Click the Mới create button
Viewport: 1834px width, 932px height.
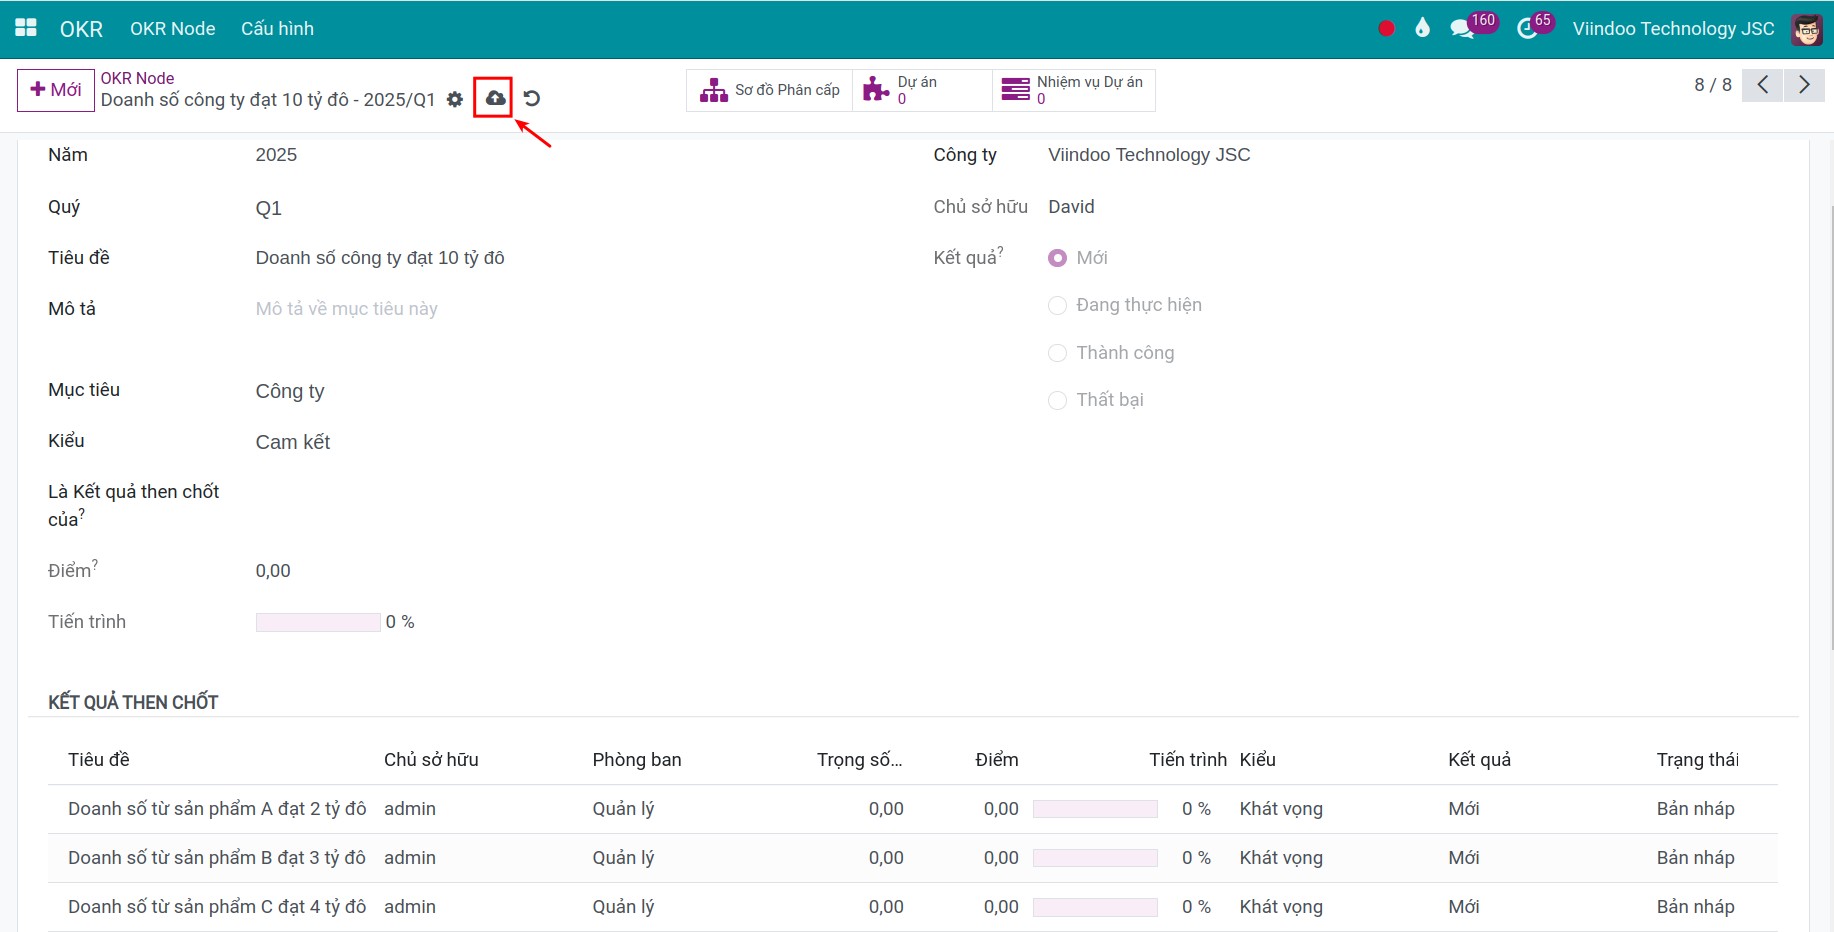(56, 90)
